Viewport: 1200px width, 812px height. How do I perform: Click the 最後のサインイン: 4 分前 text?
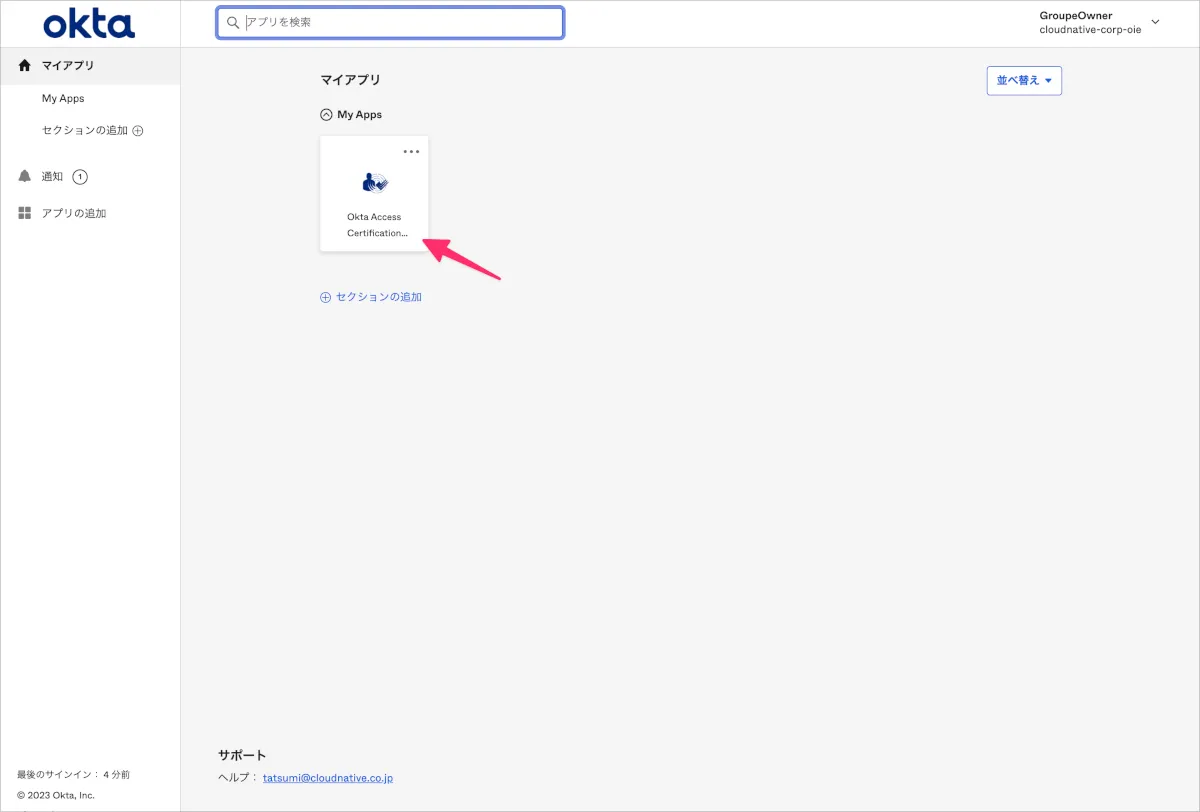[73, 775]
